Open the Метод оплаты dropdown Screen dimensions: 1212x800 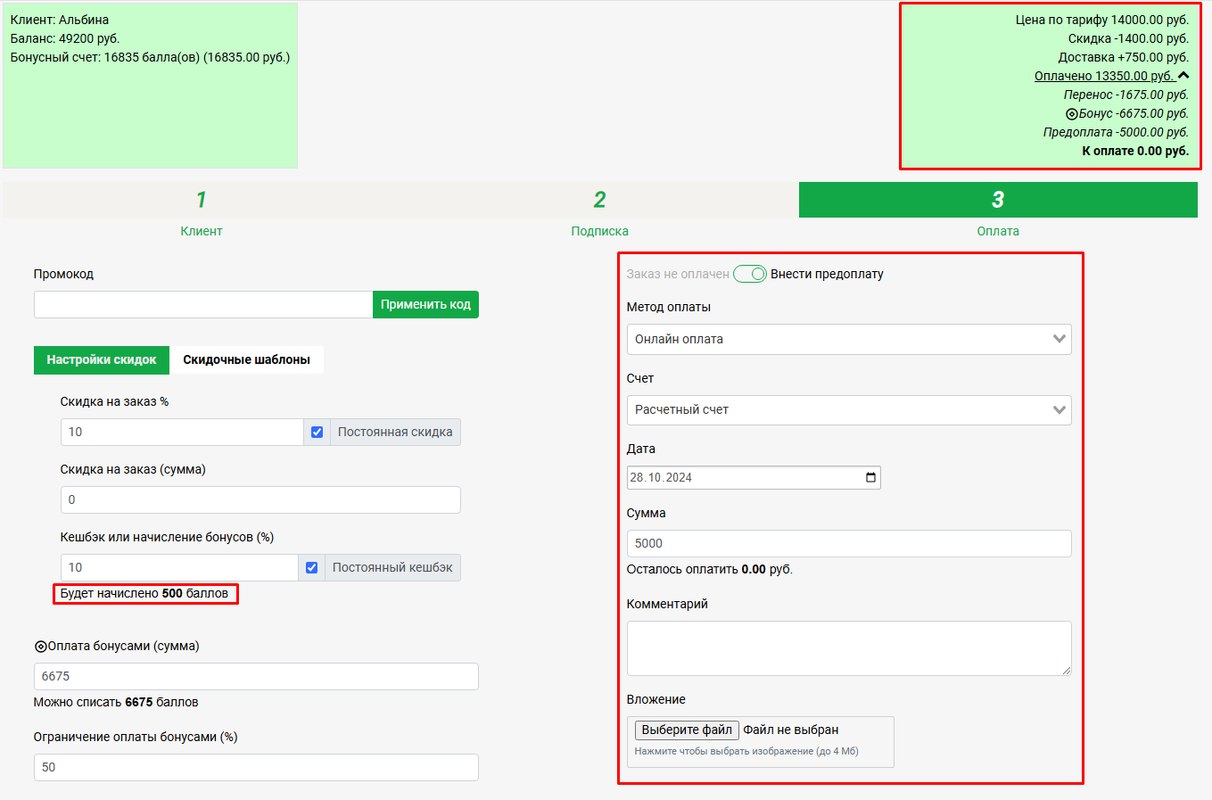848,339
